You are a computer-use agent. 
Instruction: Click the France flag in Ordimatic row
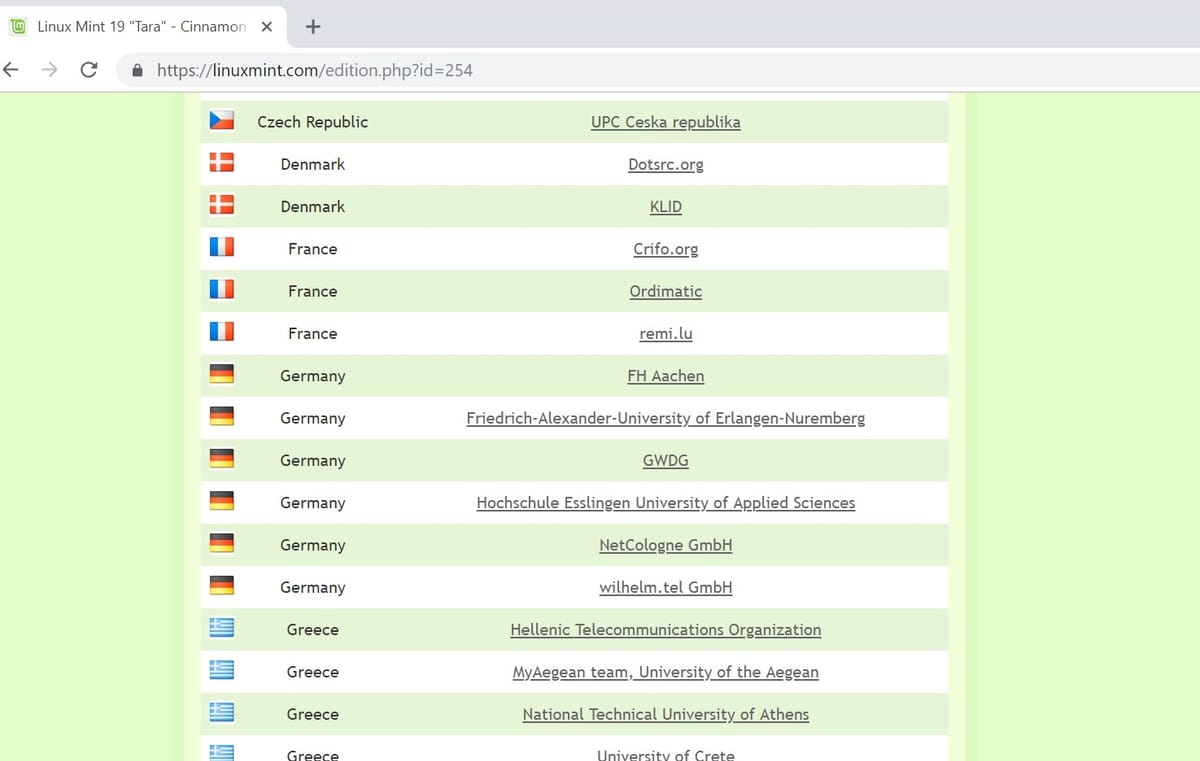(221, 290)
